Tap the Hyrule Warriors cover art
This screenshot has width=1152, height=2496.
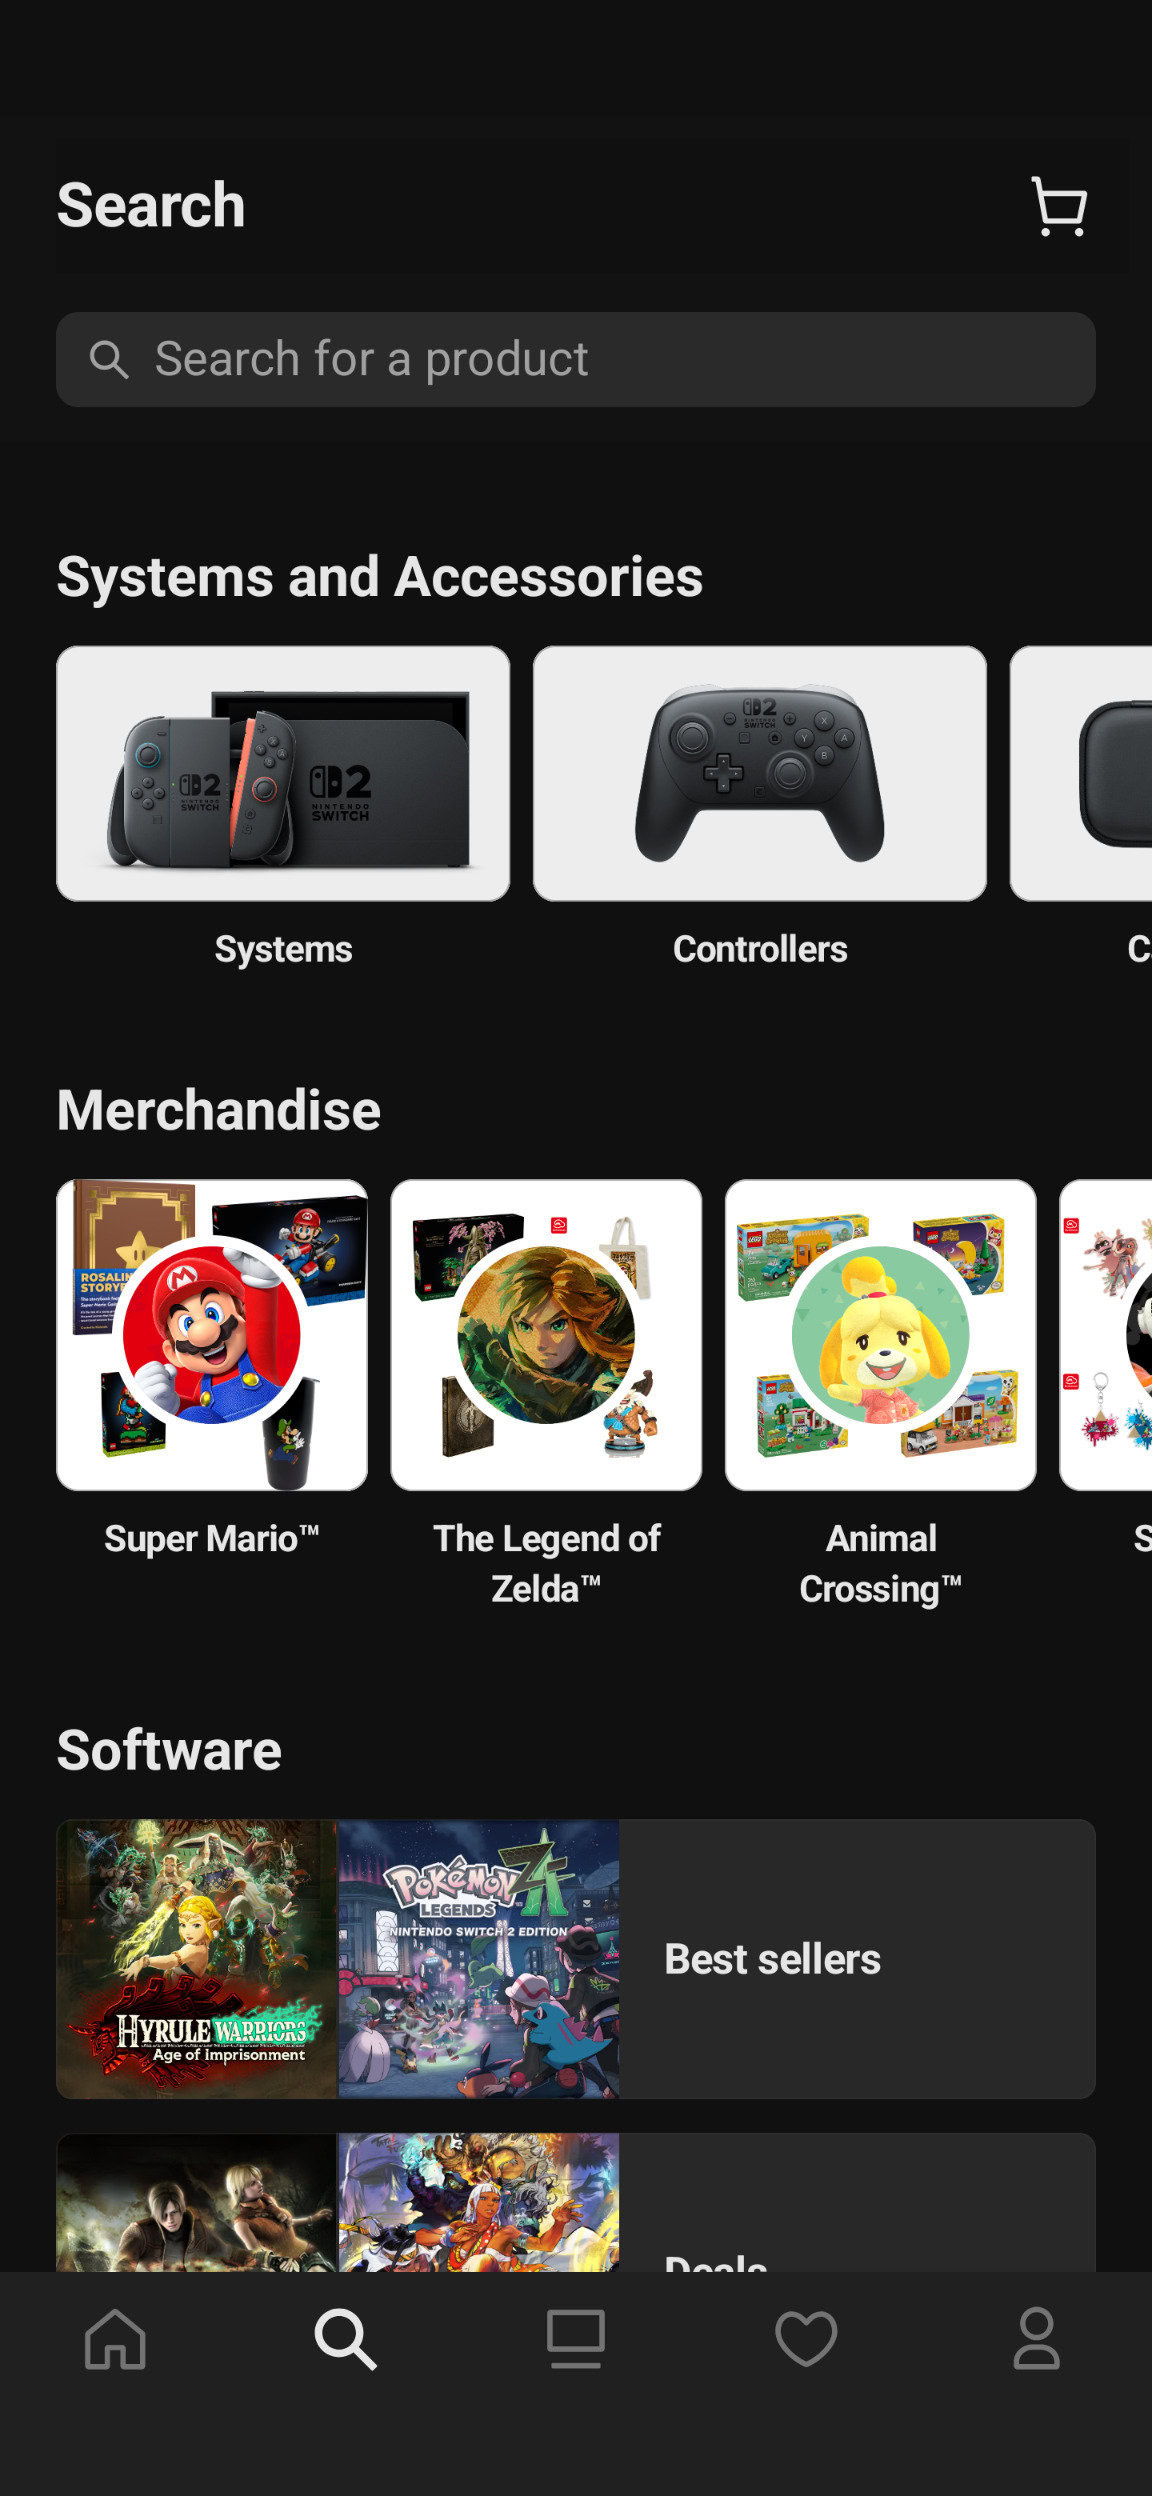[x=197, y=1959]
